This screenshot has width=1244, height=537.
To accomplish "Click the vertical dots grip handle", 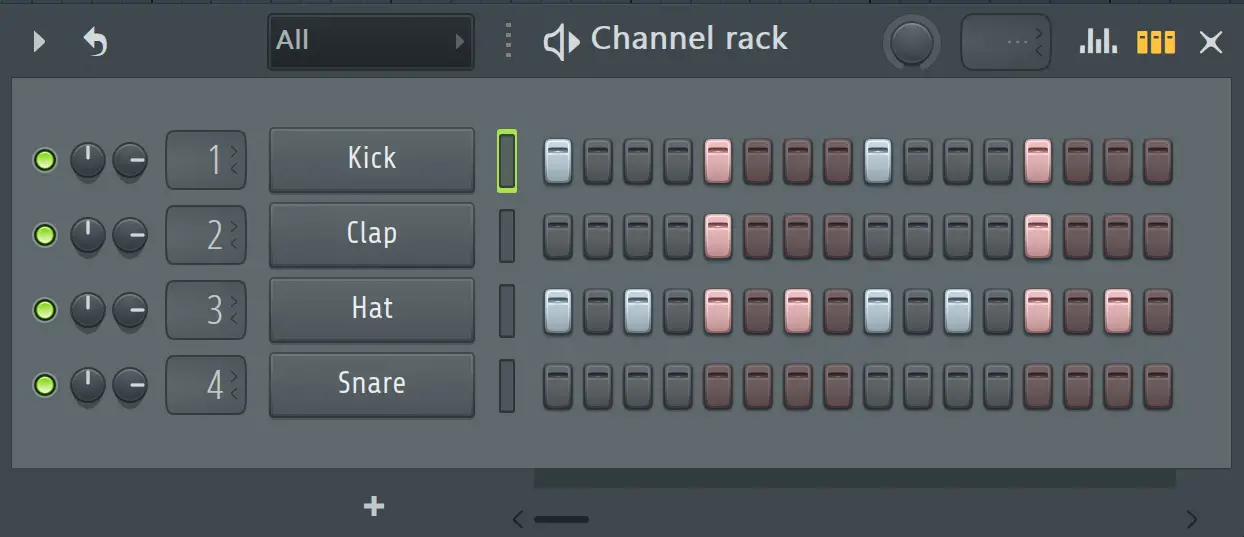I will (508, 41).
